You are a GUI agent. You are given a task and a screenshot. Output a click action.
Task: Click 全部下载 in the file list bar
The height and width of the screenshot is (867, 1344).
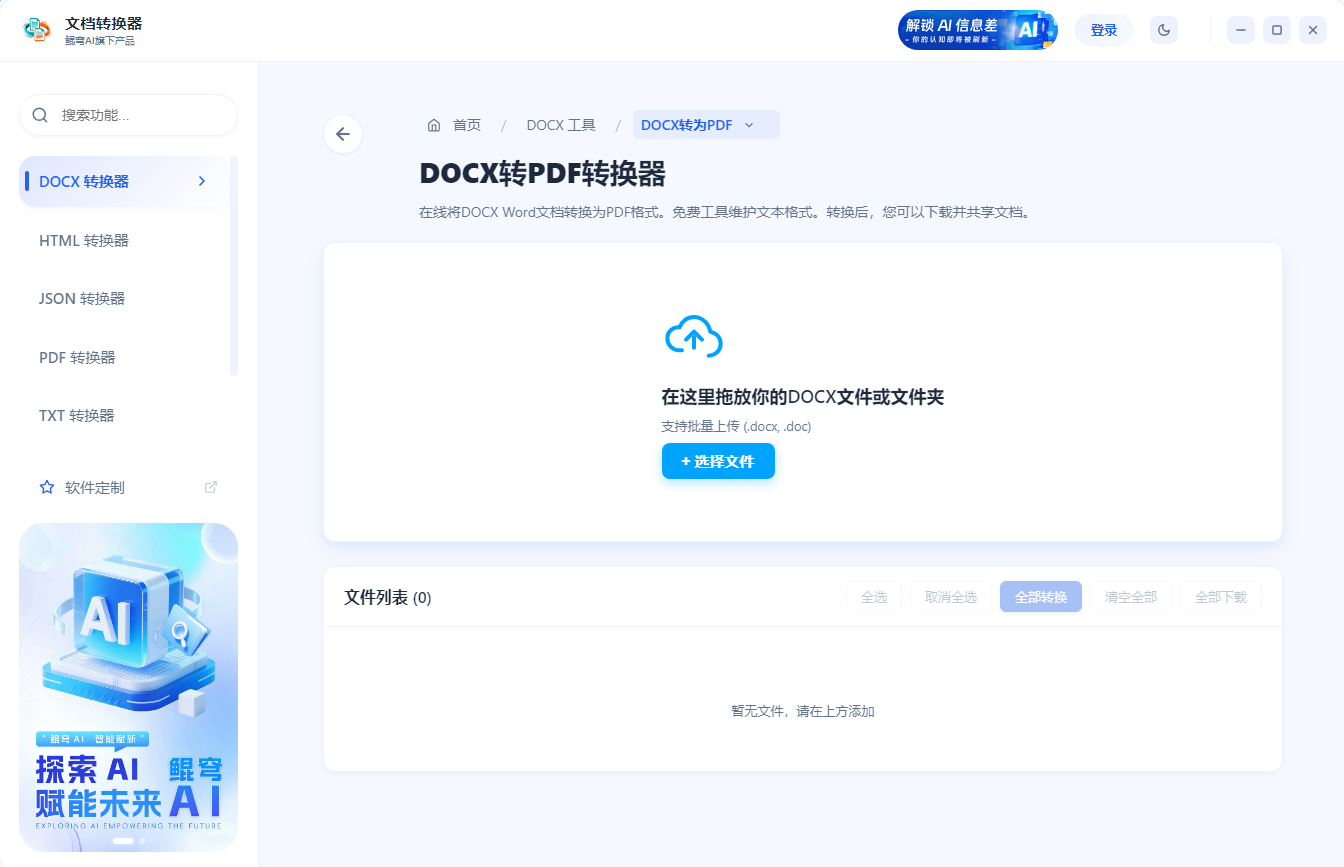coord(1220,596)
